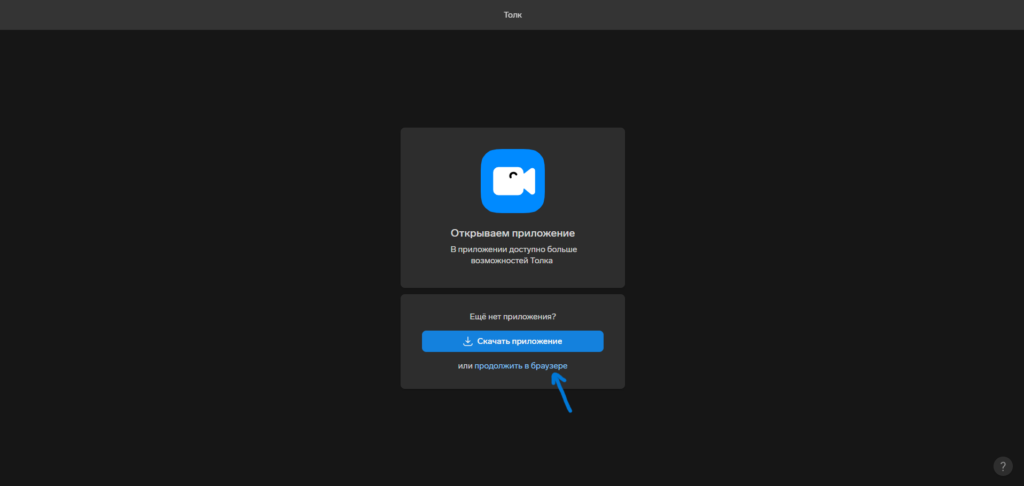Open the help question mark icon
Viewport: 1024px width, 486px height.
click(1003, 466)
